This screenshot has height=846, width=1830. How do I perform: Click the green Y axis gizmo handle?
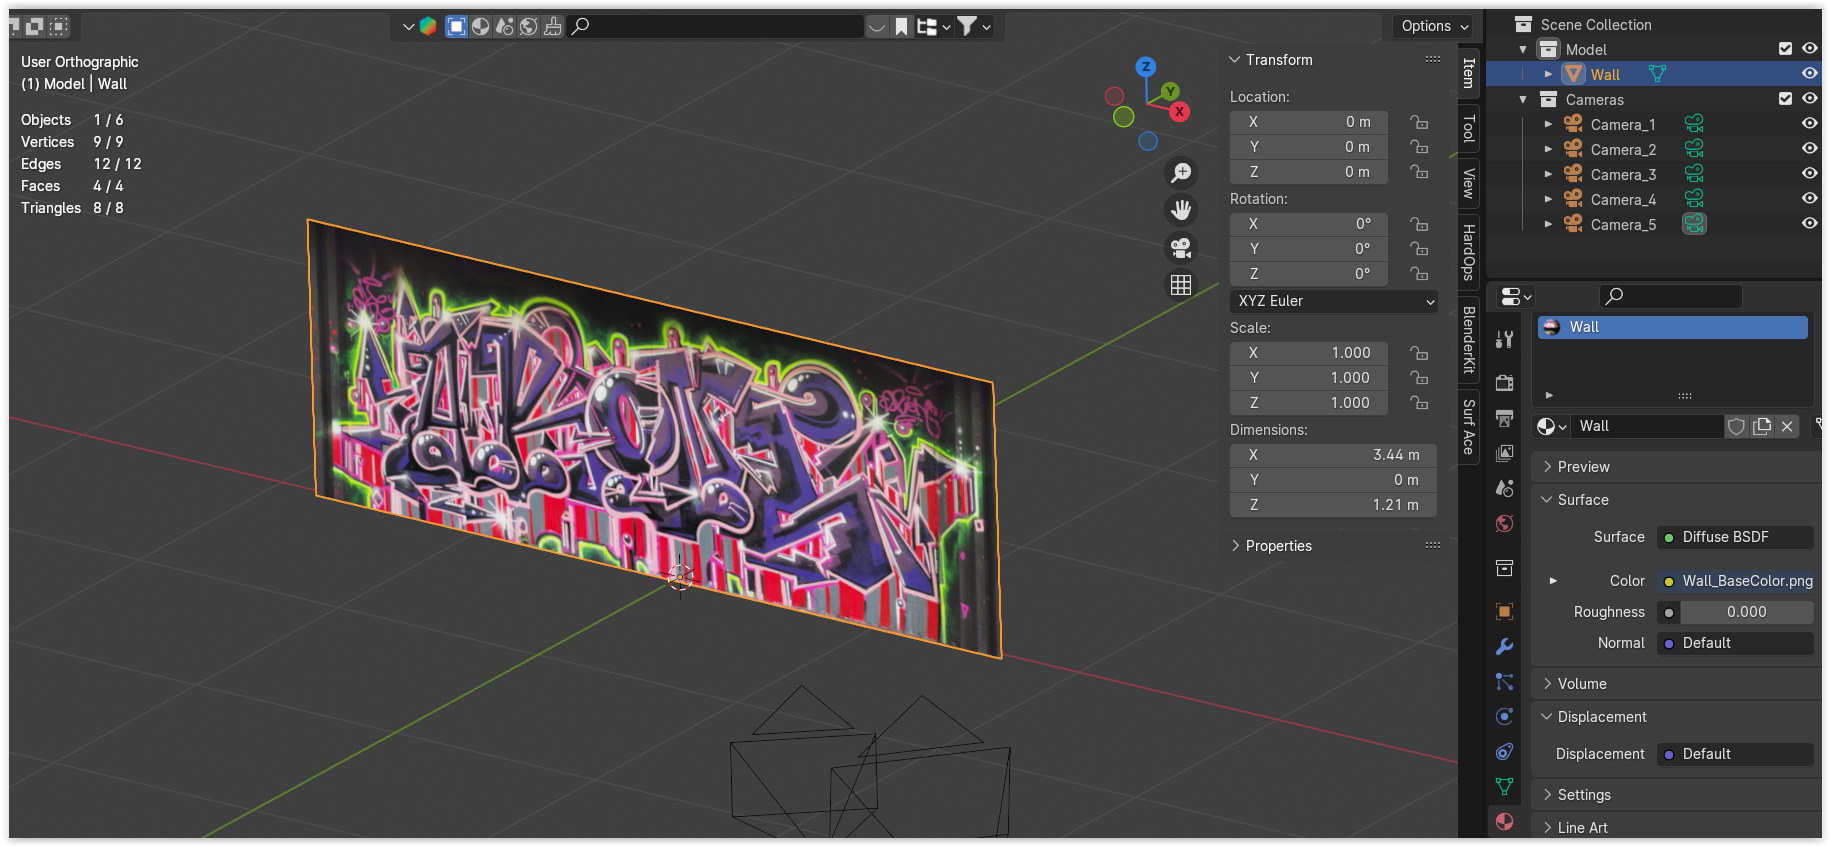(1170, 92)
